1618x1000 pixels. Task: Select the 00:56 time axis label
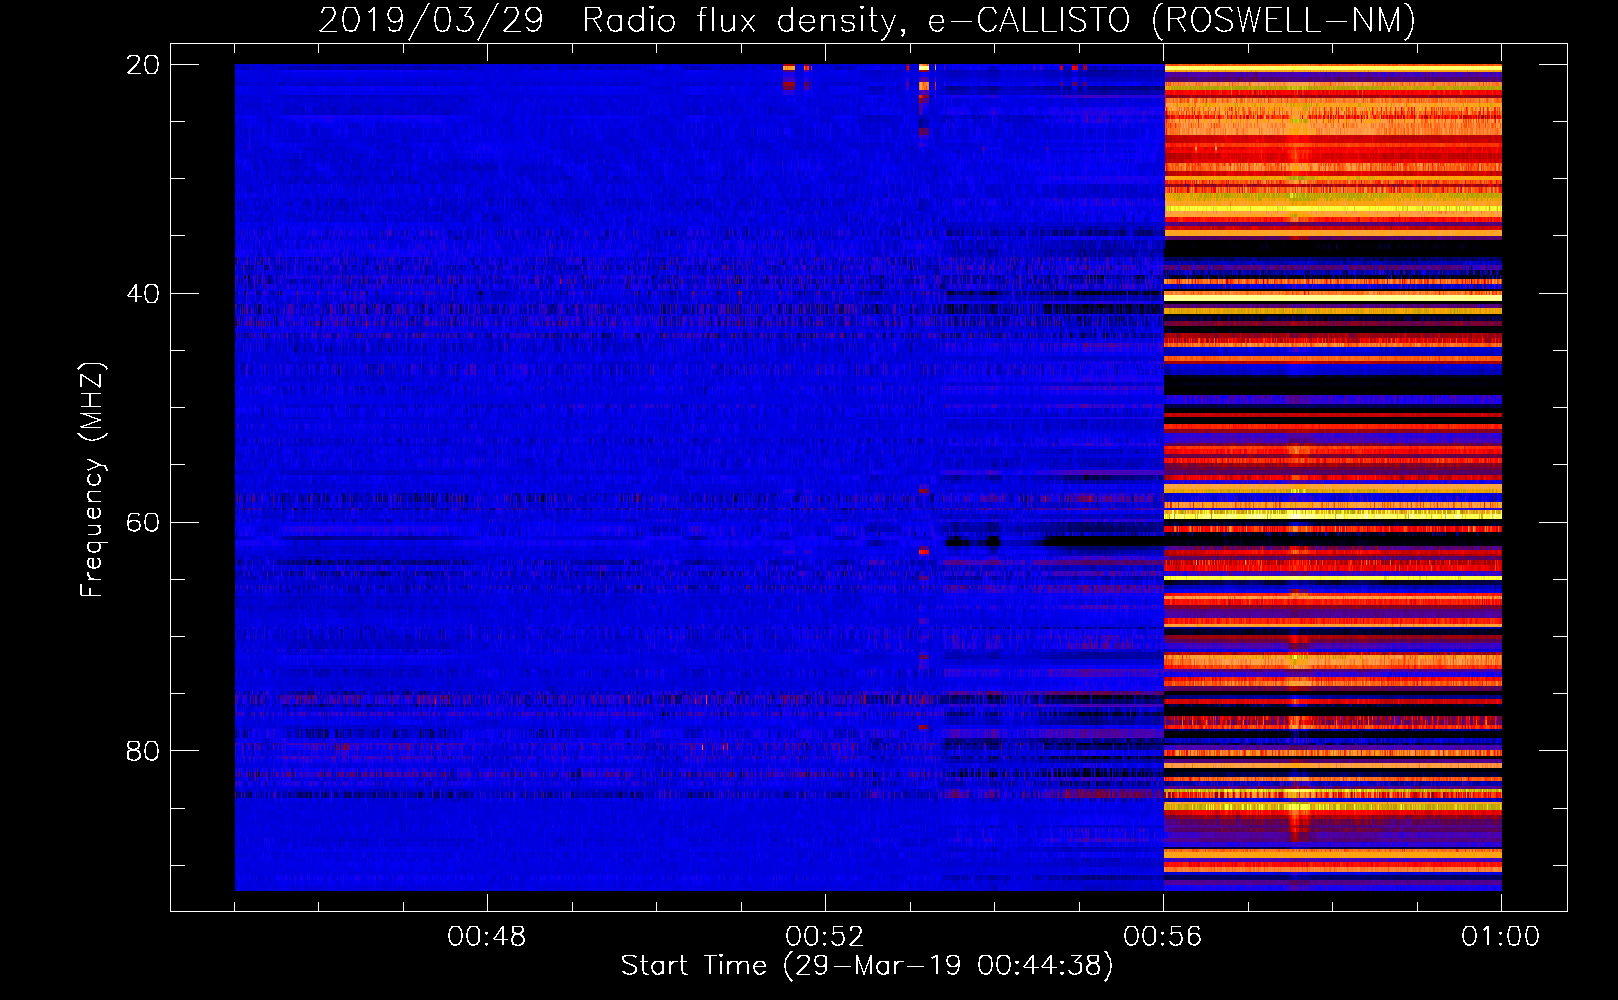click(x=1163, y=937)
